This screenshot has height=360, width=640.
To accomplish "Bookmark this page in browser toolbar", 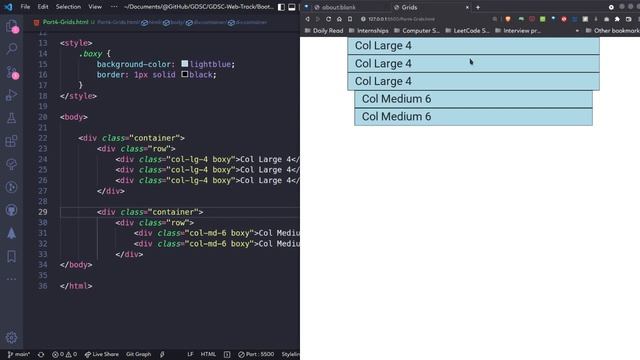I will coord(350,19).
